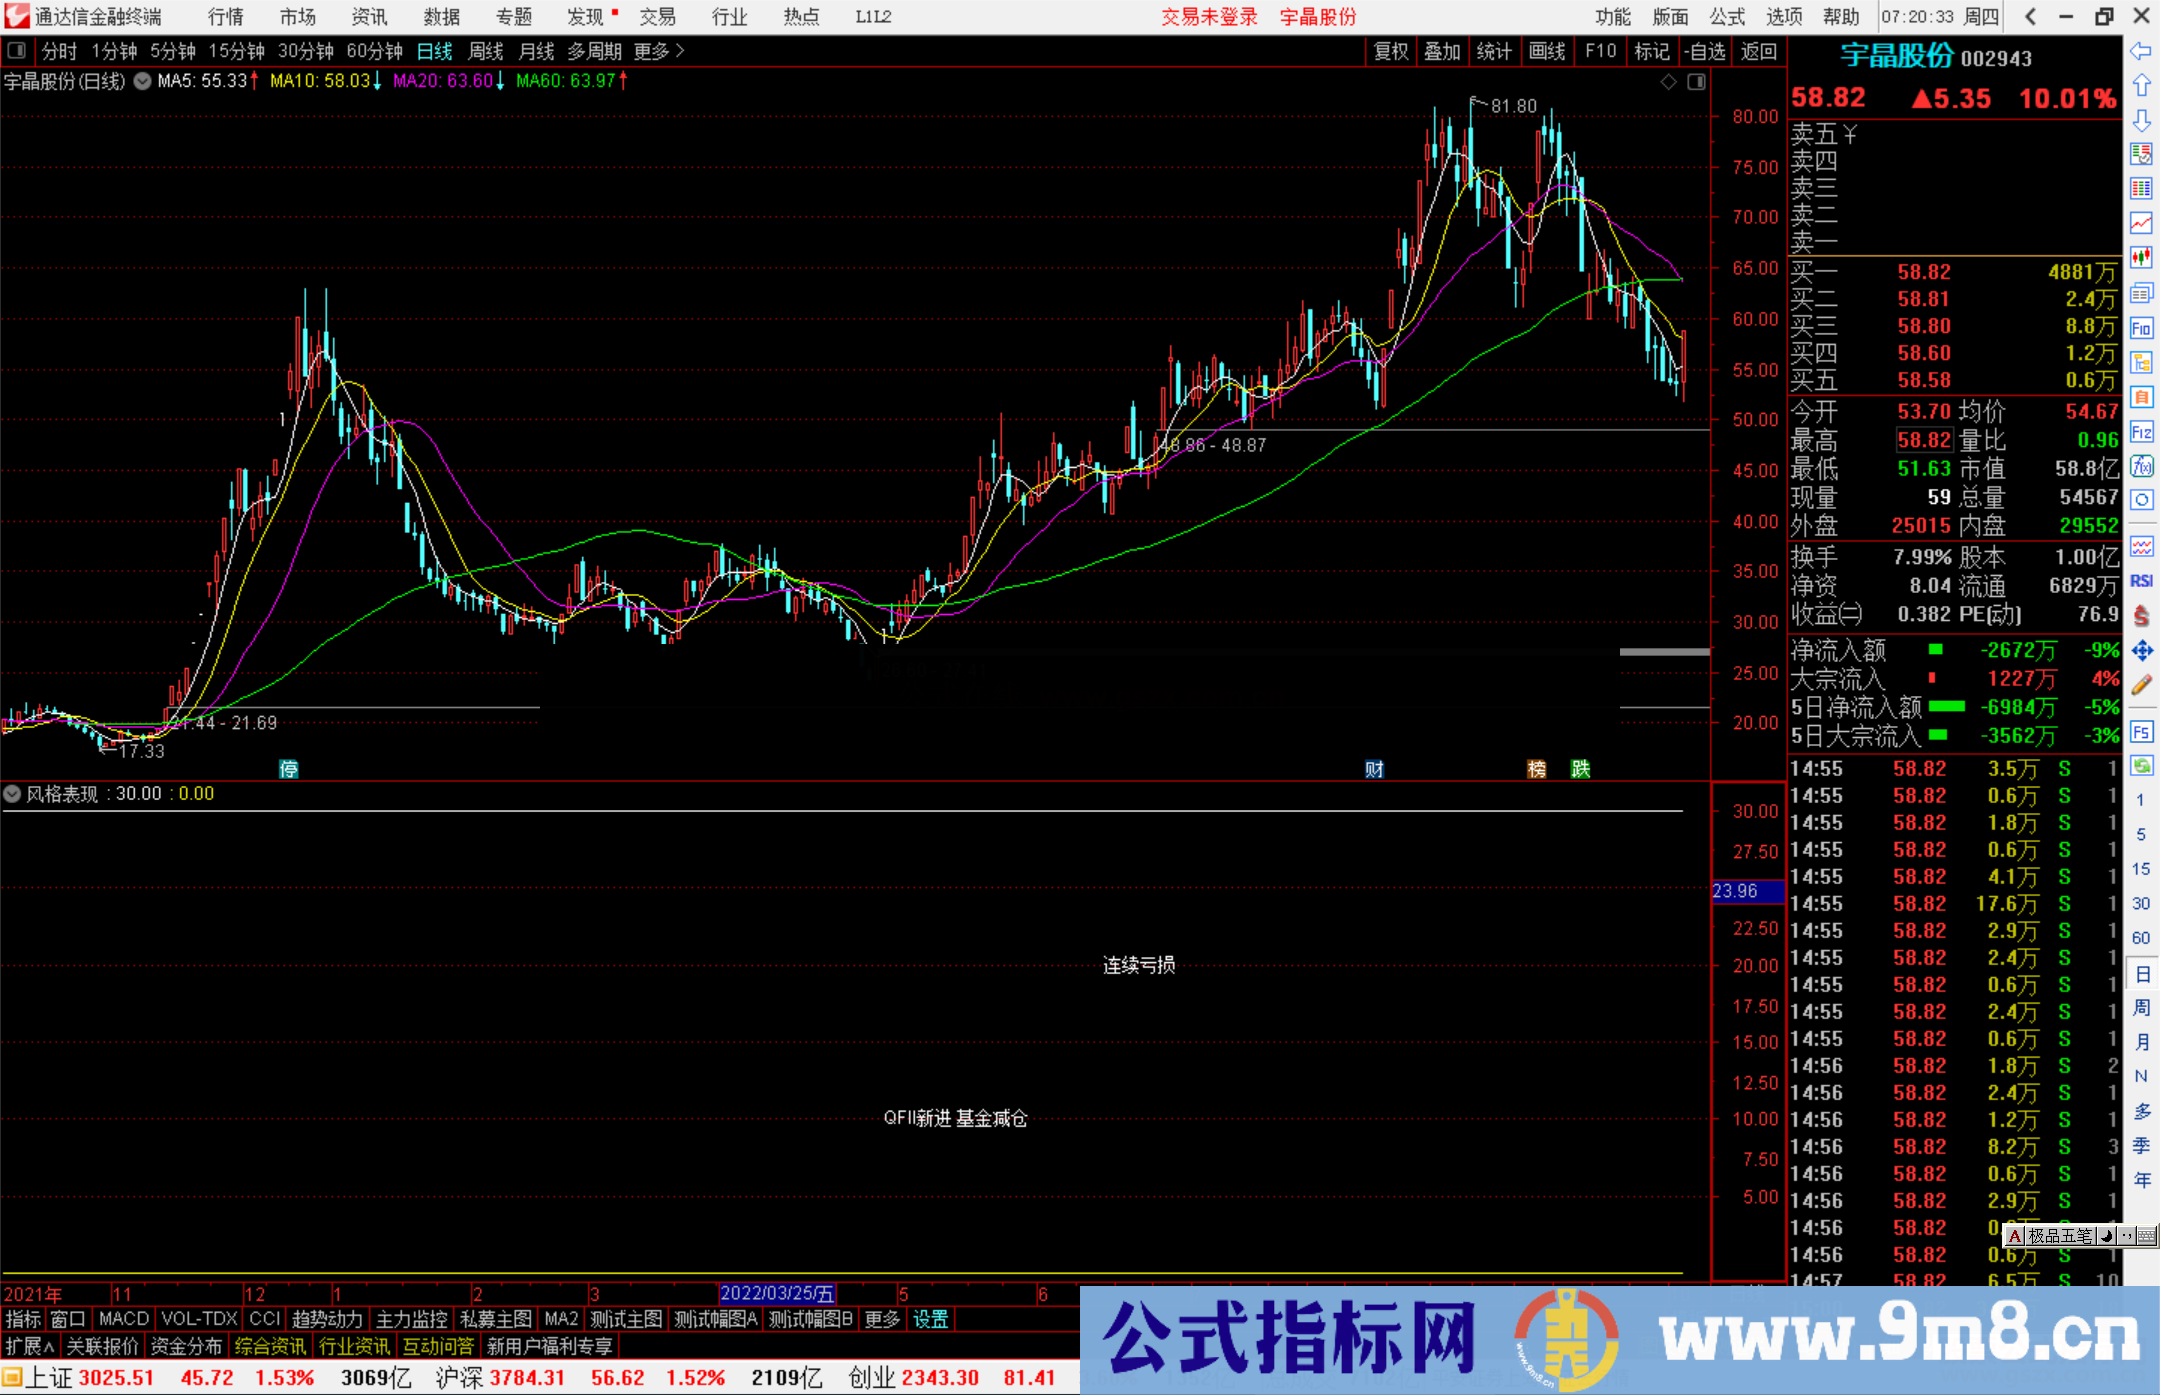2160x1395 pixels.
Task: Open the multi-stock quote grid icon
Action: (2141, 189)
